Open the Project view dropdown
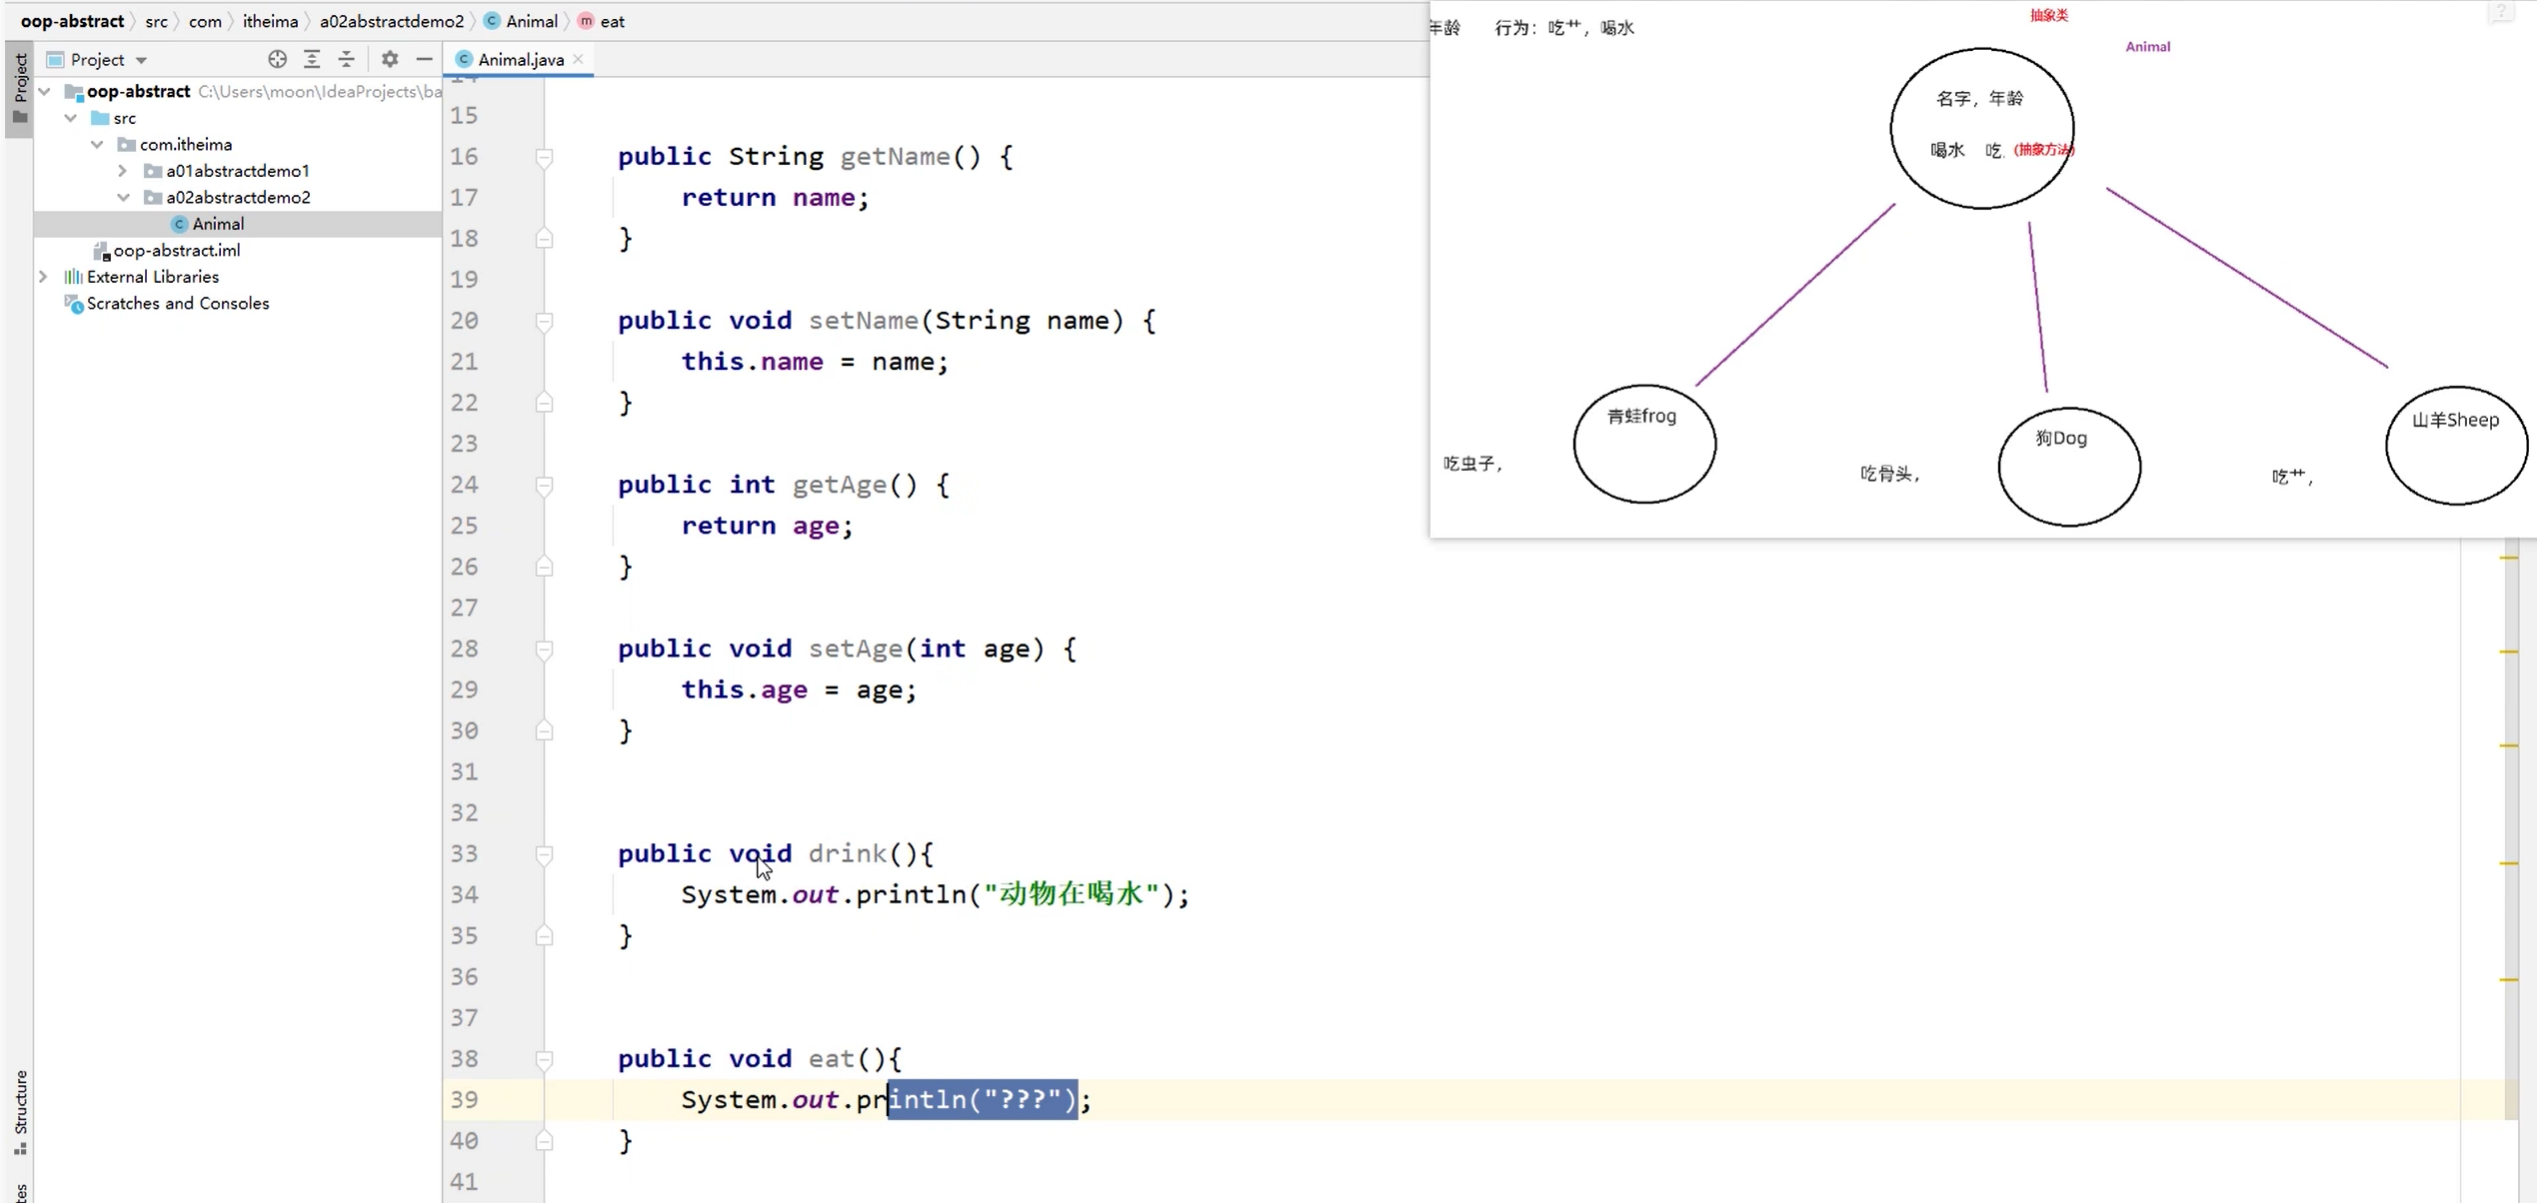2537x1203 pixels. [x=141, y=60]
